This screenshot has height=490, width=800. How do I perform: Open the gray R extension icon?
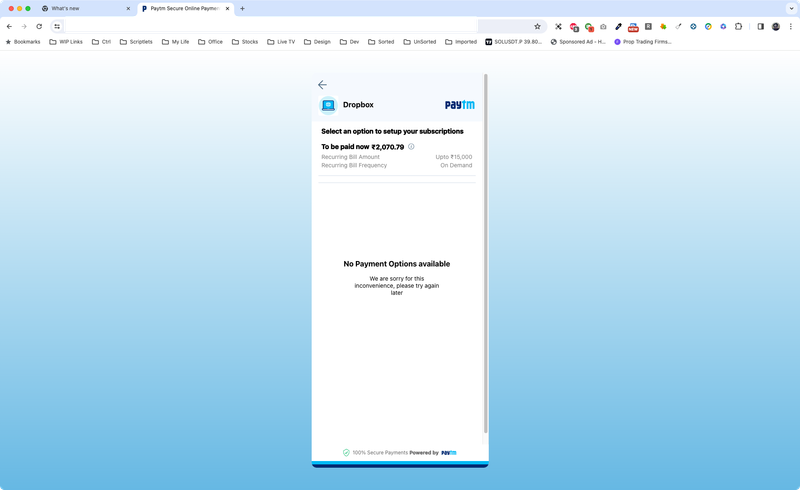648,27
